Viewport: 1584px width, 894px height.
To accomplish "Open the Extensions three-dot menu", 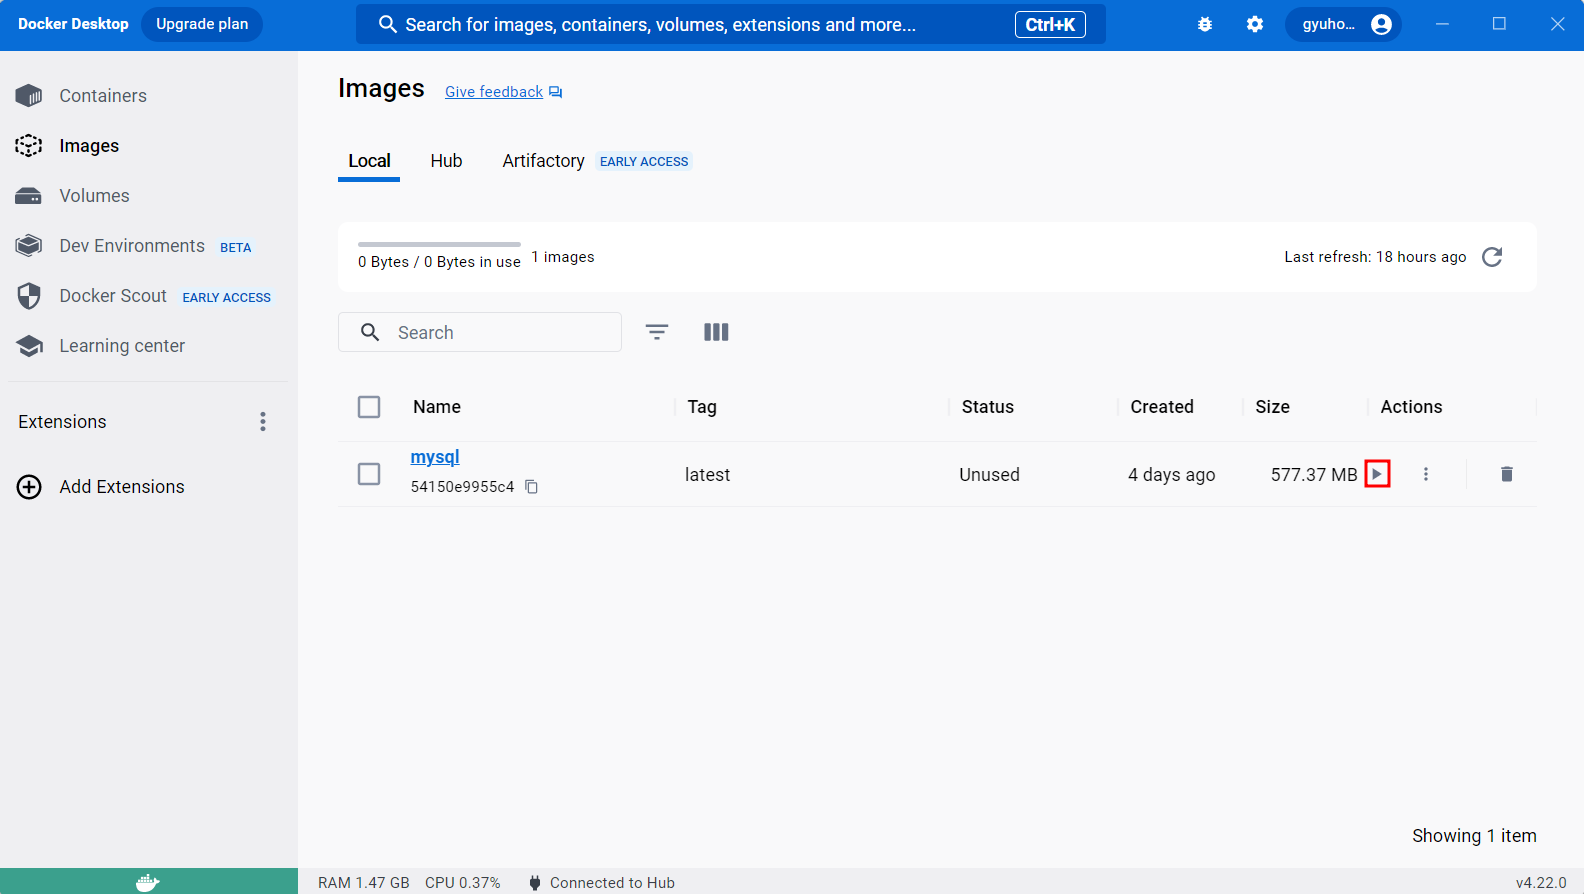I will [x=263, y=422].
